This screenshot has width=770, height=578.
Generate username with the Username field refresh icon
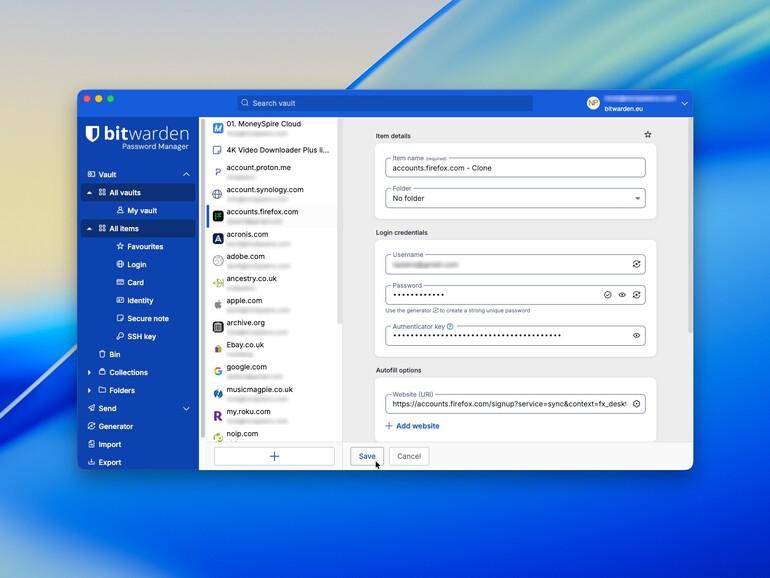pos(636,264)
